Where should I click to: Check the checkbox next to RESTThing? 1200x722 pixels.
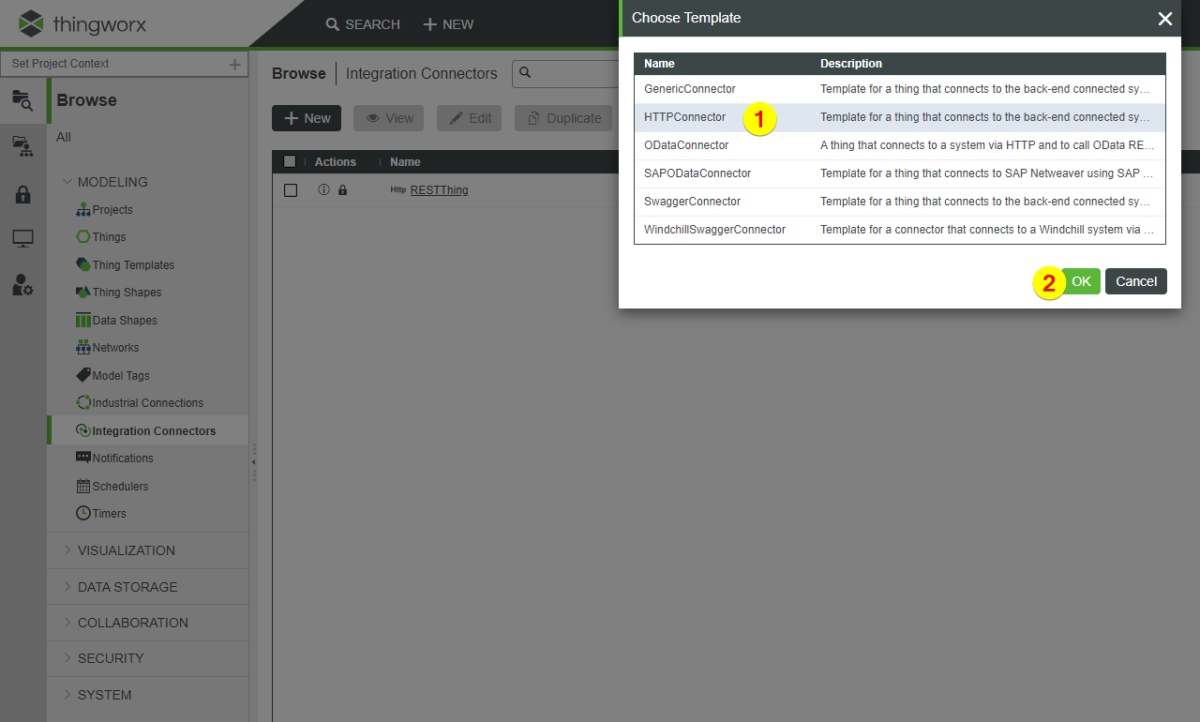[x=290, y=190]
